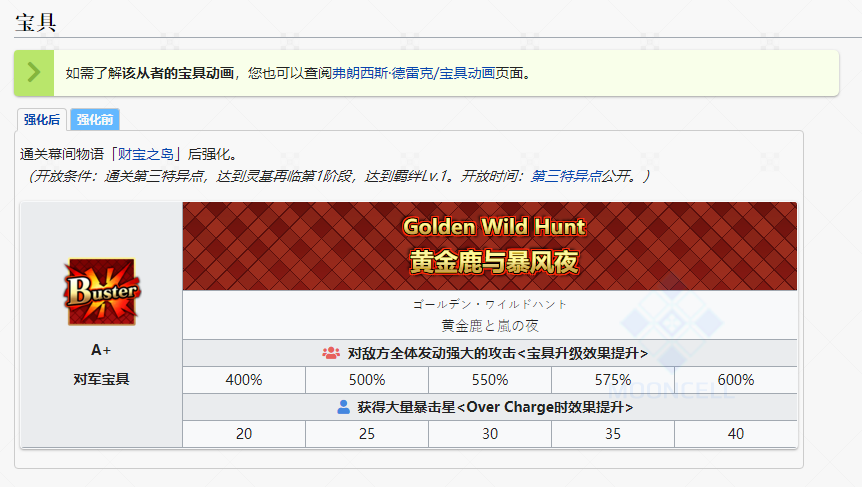Click the blue person icon for critical stars
The image size is (862, 487).
tap(344, 407)
